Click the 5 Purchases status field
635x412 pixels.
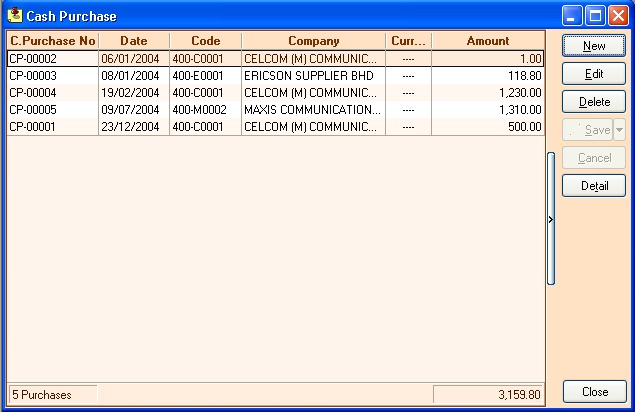coord(53,395)
